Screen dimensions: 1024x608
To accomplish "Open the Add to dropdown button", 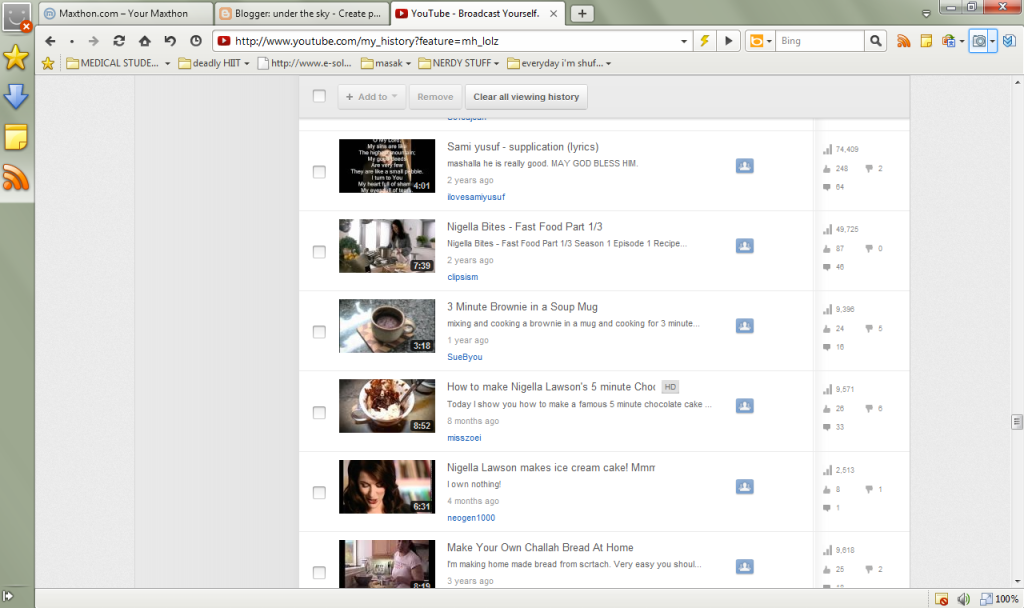I will [372, 97].
